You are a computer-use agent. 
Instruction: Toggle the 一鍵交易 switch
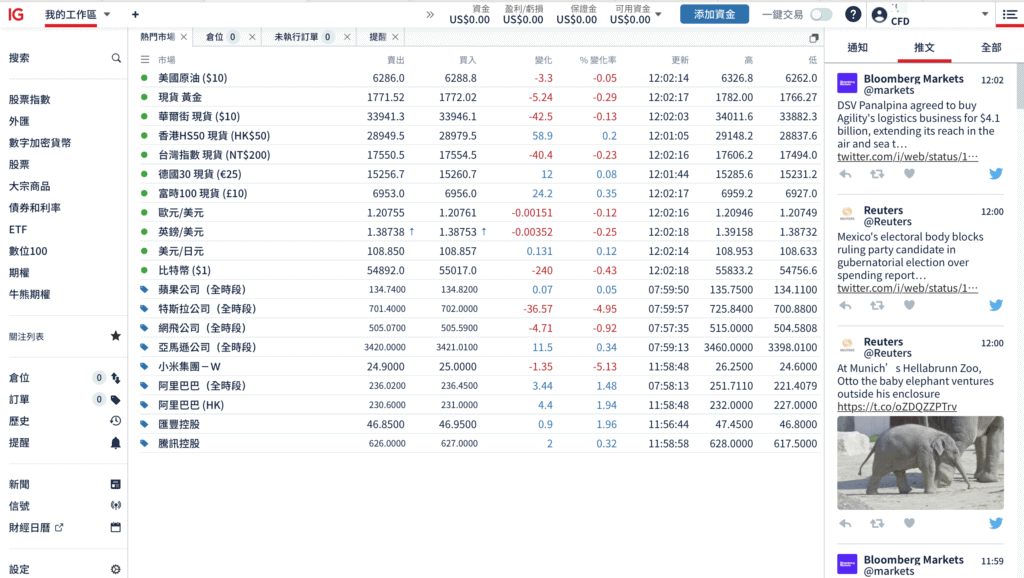821,14
